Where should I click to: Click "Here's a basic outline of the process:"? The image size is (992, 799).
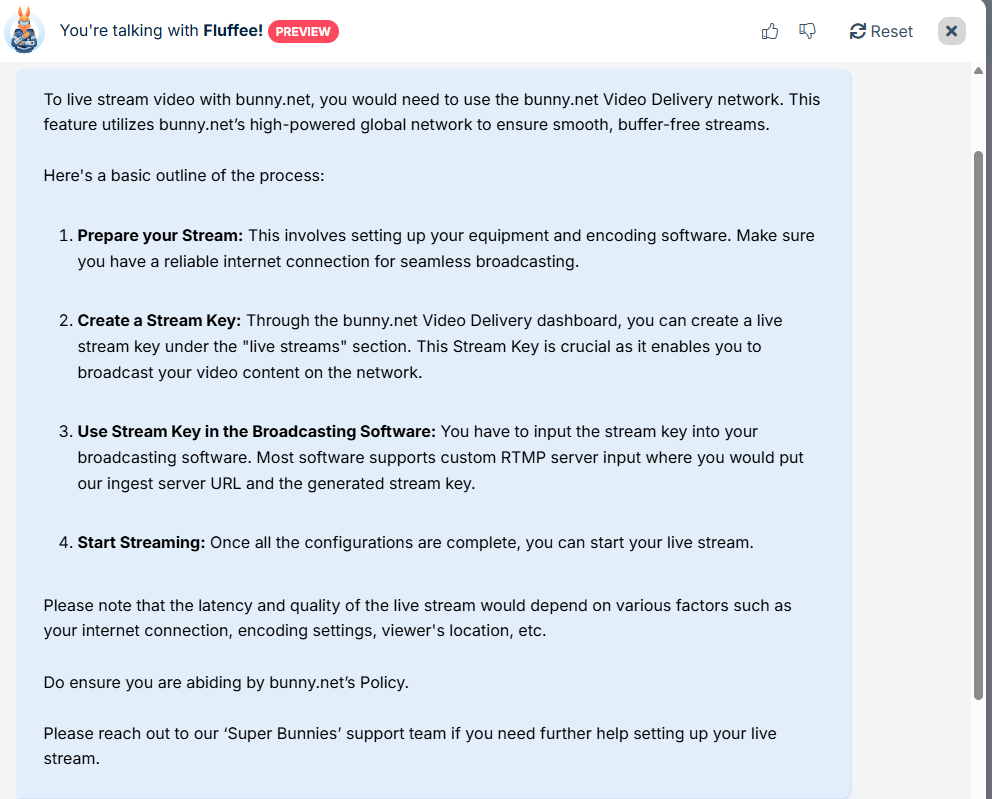pos(184,175)
